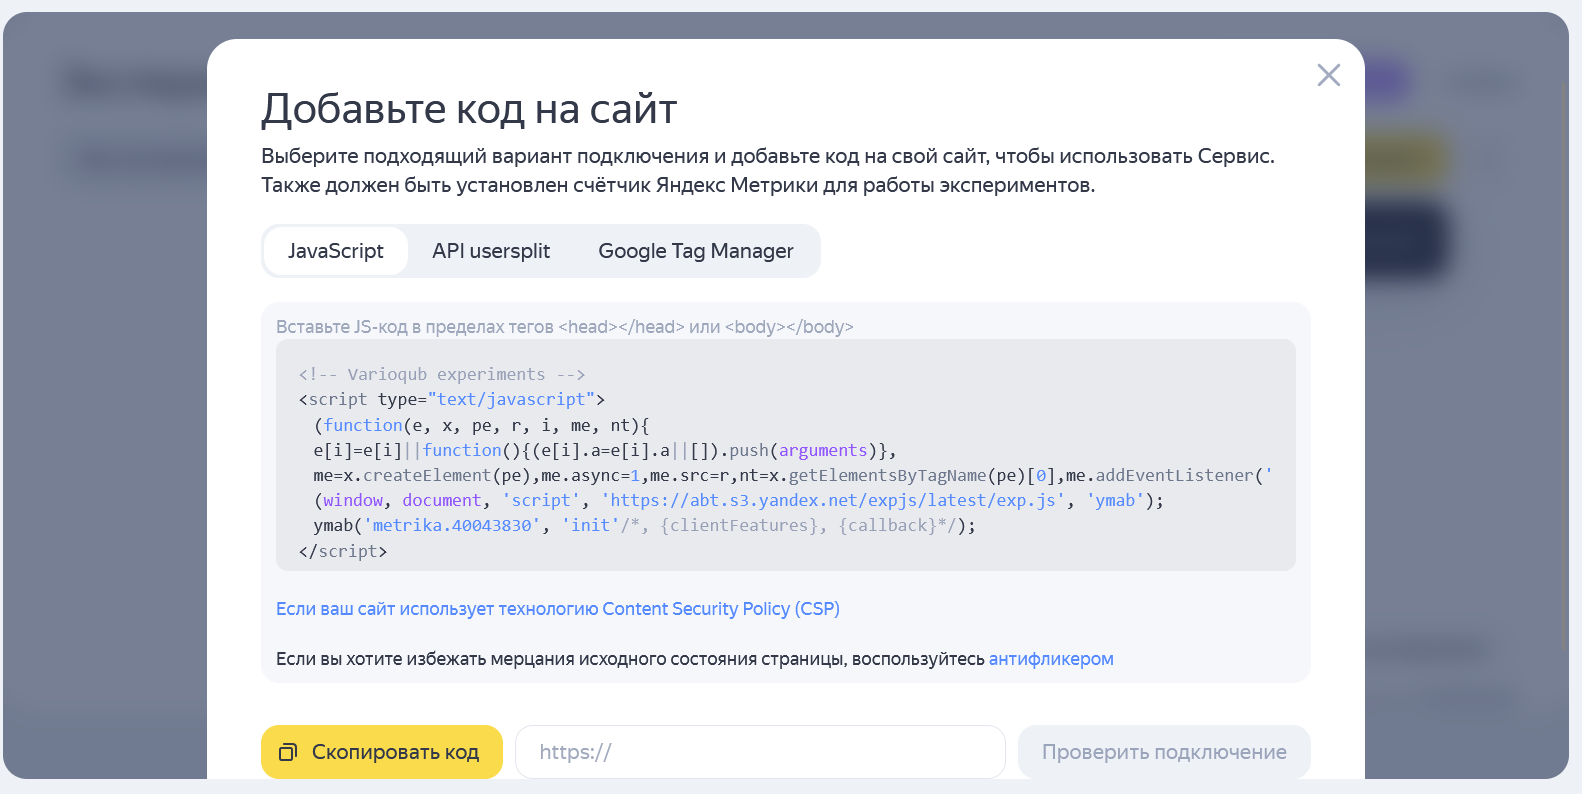The width and height of the screenshot is (1582, 794).
Task: Open the Content Security Policy (CSP) link
Action: coord(557,609)
